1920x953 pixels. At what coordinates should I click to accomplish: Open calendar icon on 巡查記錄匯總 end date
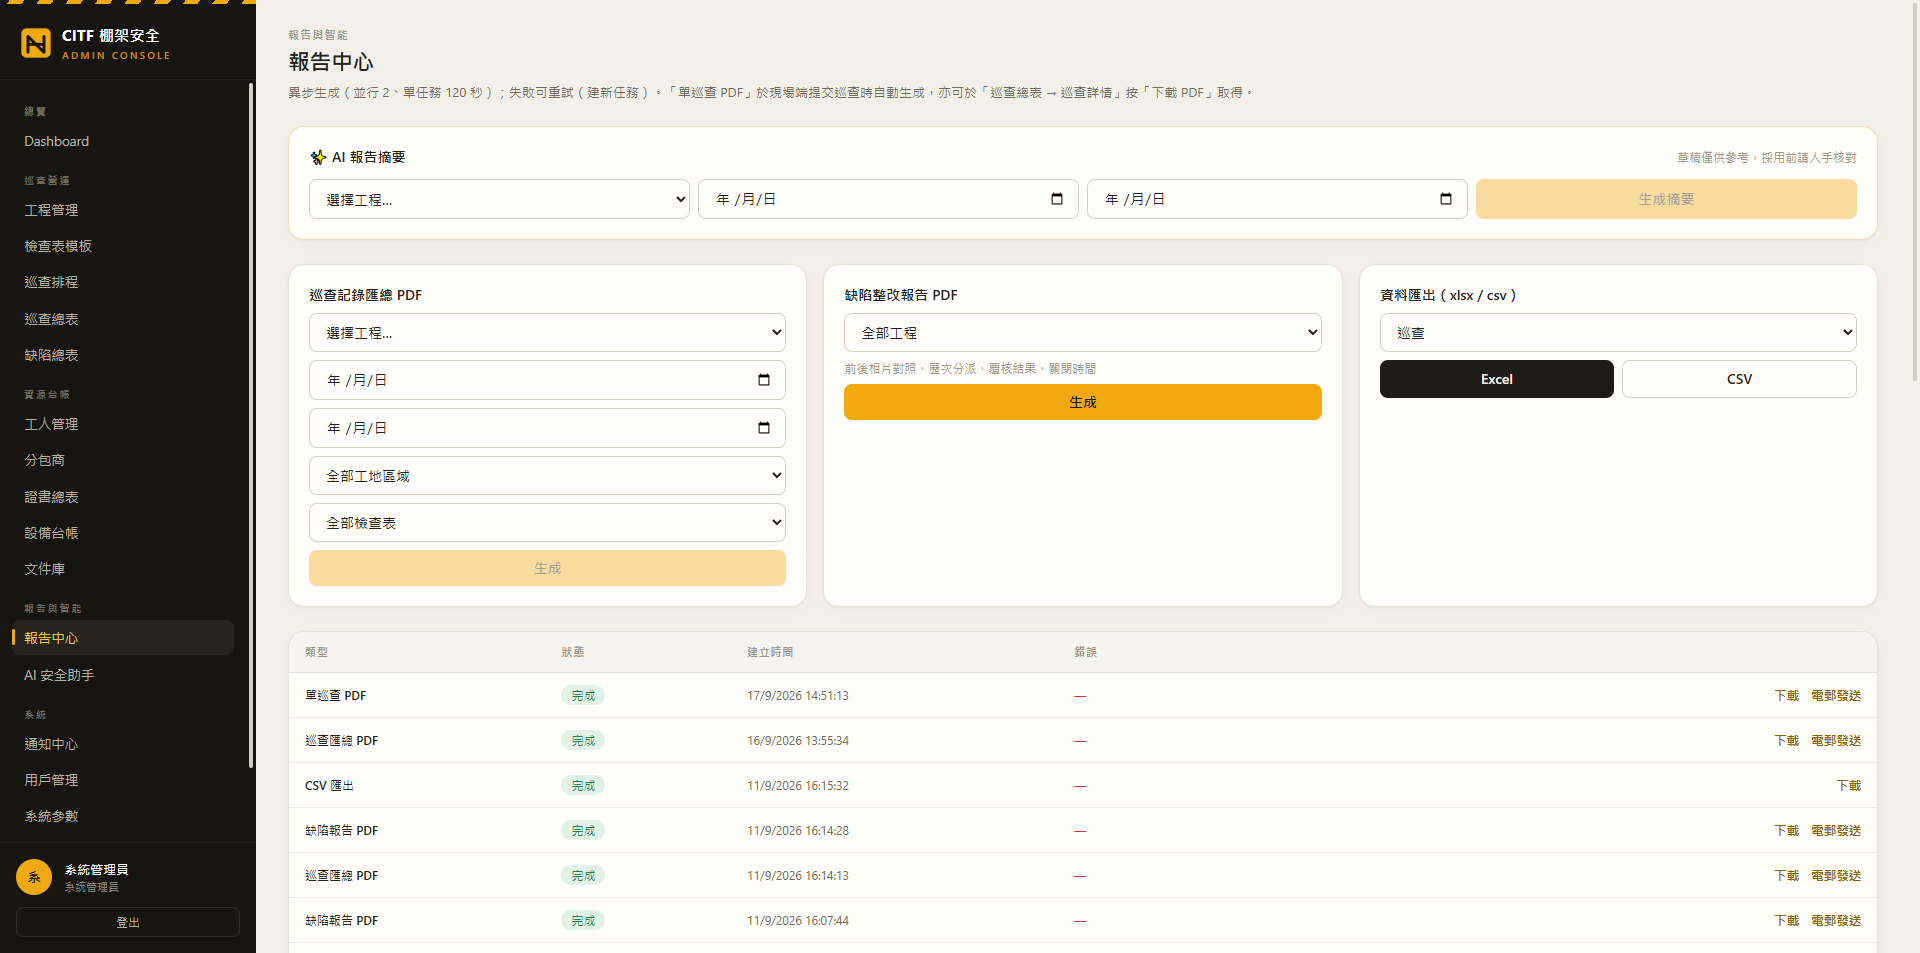(x=764, y=428)
